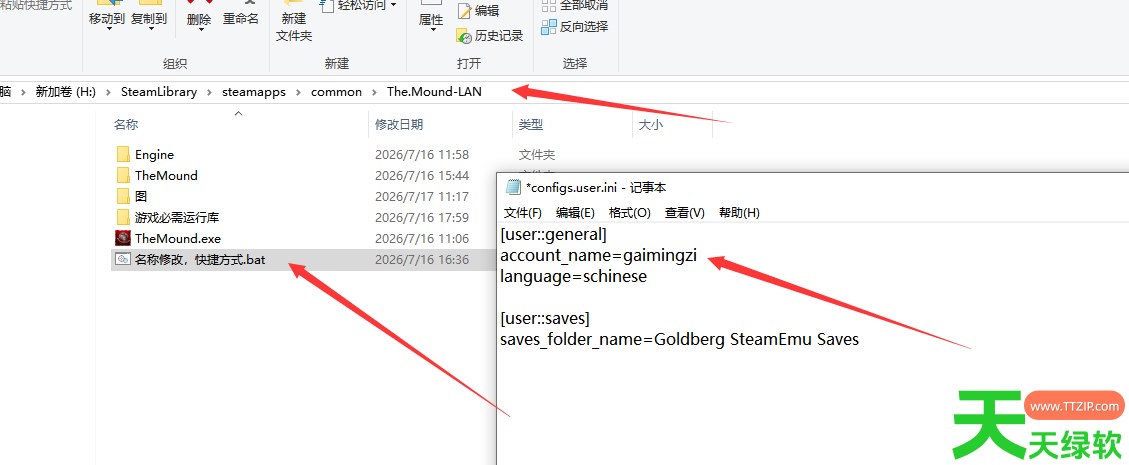Viewport: 1129px width, 465px height.
Task: Expand the 移动到 dropdown arrow
Action: pyautogui.click(x=107, y=30)
